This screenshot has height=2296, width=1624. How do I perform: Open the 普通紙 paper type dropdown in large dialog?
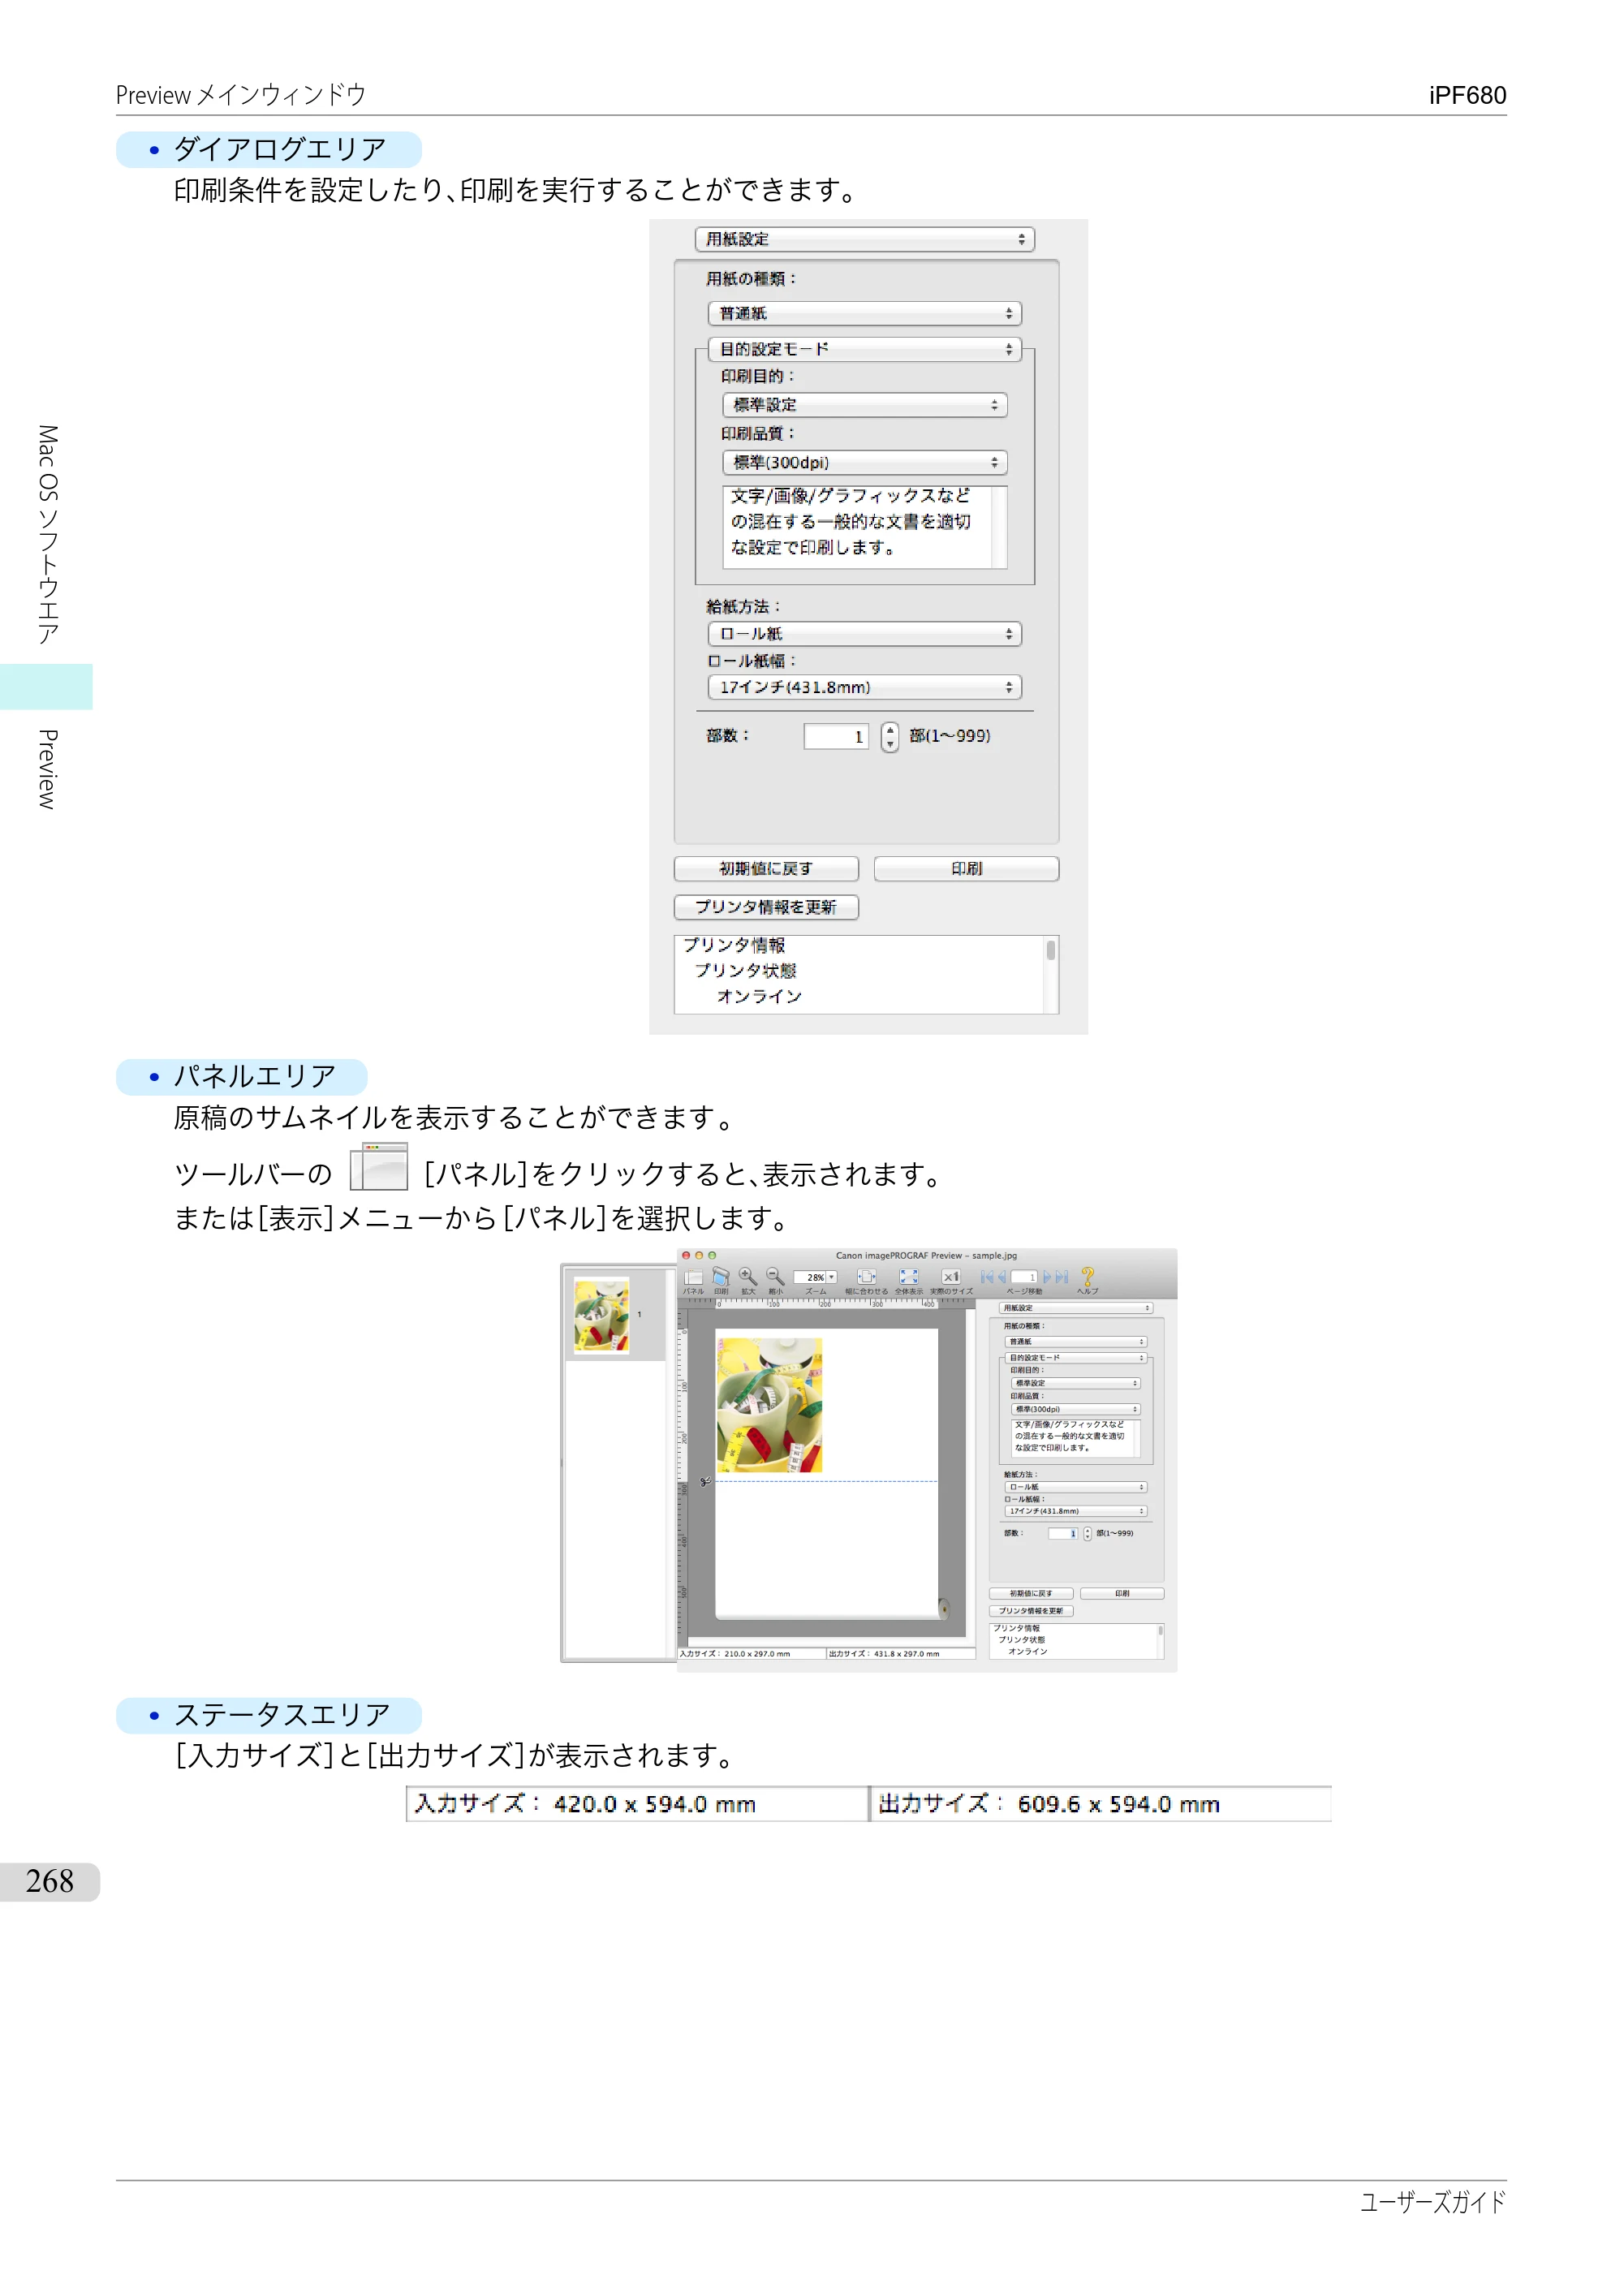pos(865,314)
